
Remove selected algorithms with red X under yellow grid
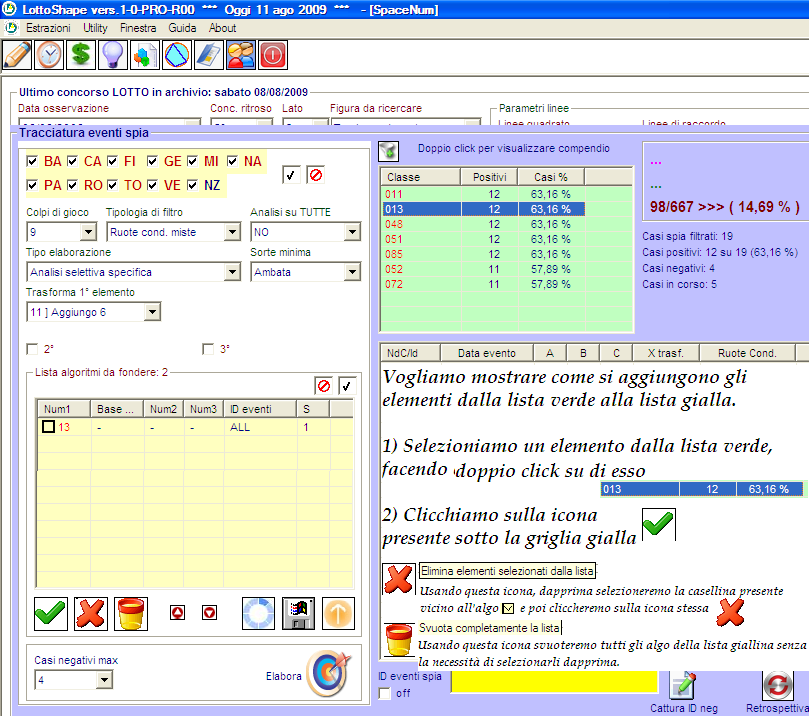[x=91, y=613]
